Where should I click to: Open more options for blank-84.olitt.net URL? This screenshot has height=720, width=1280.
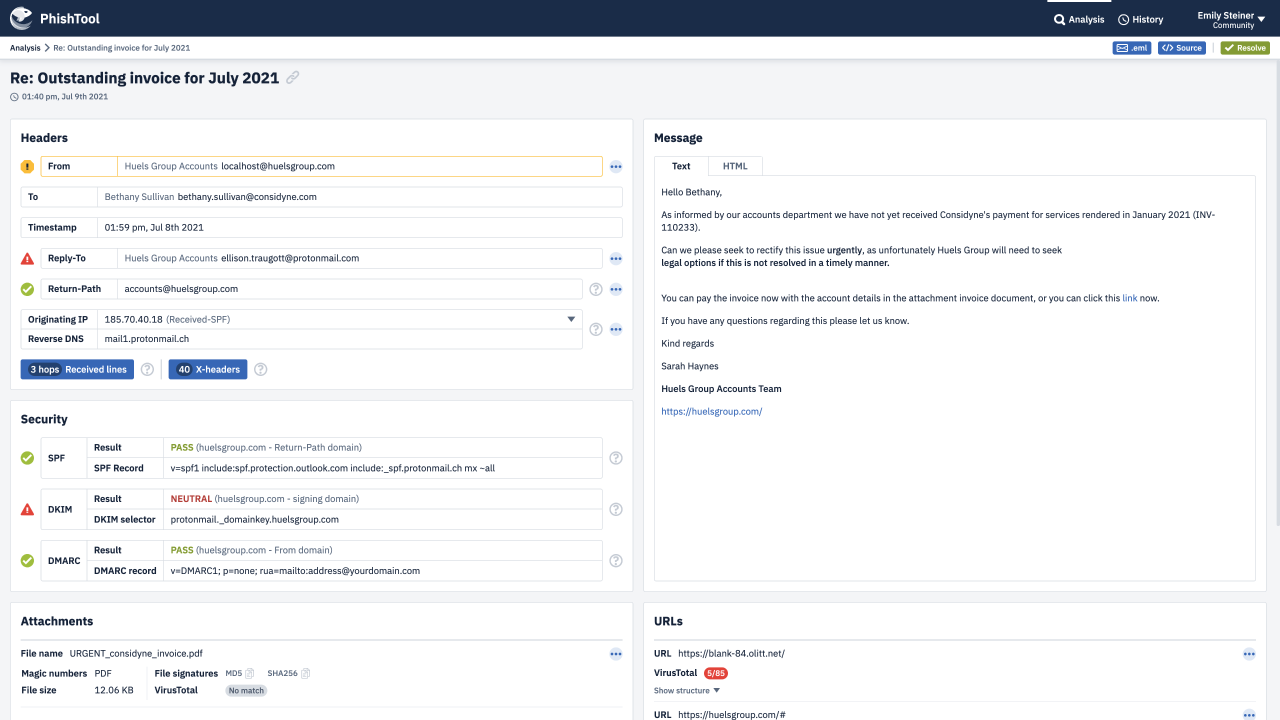[1249, 654]
